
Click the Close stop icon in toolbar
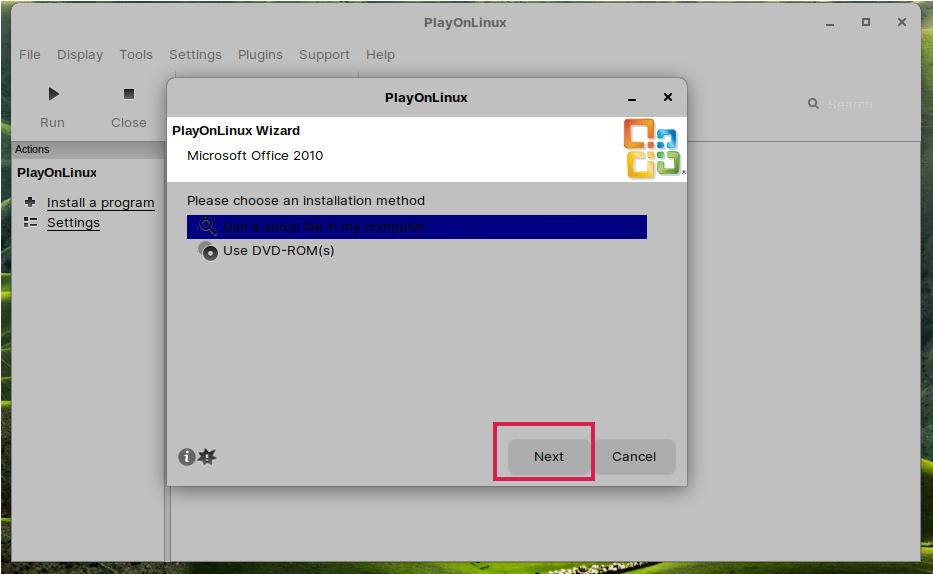(129, 94)
